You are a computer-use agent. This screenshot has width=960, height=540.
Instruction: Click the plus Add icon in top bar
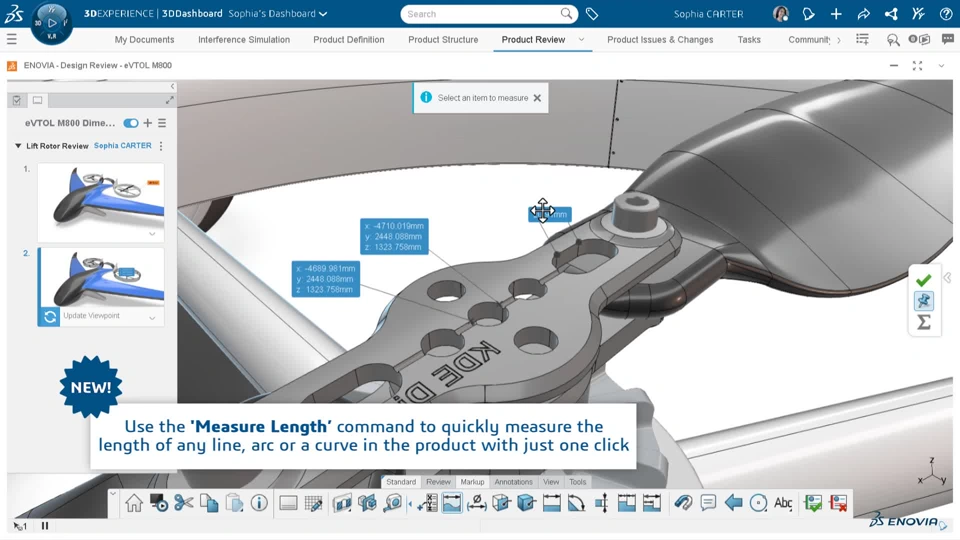click(836, 13)
